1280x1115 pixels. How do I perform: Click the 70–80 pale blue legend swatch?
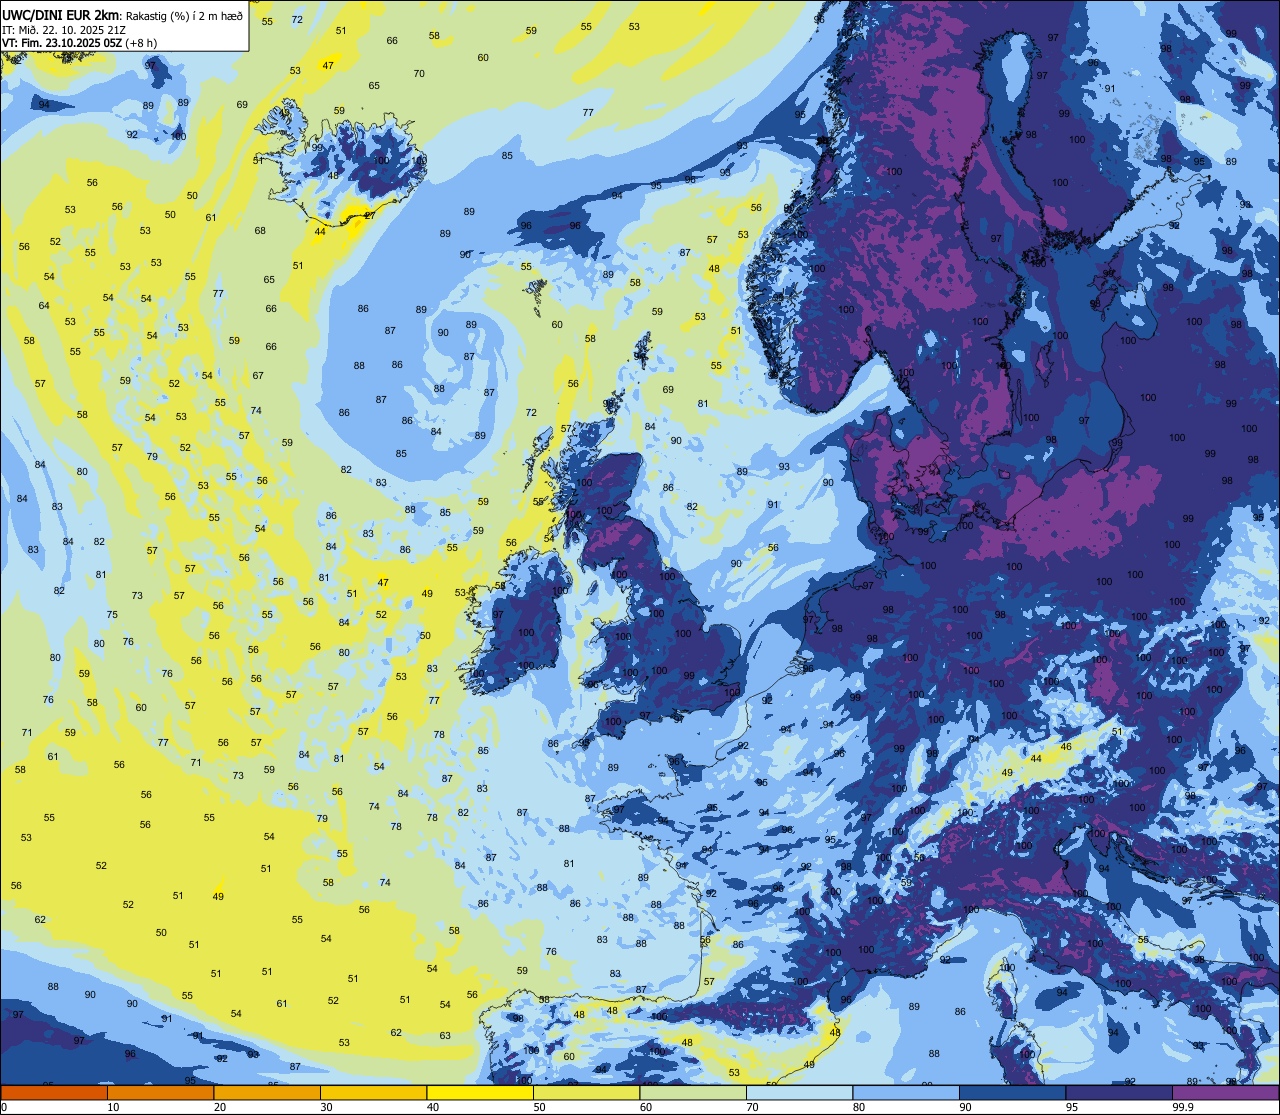(799, 1093)
